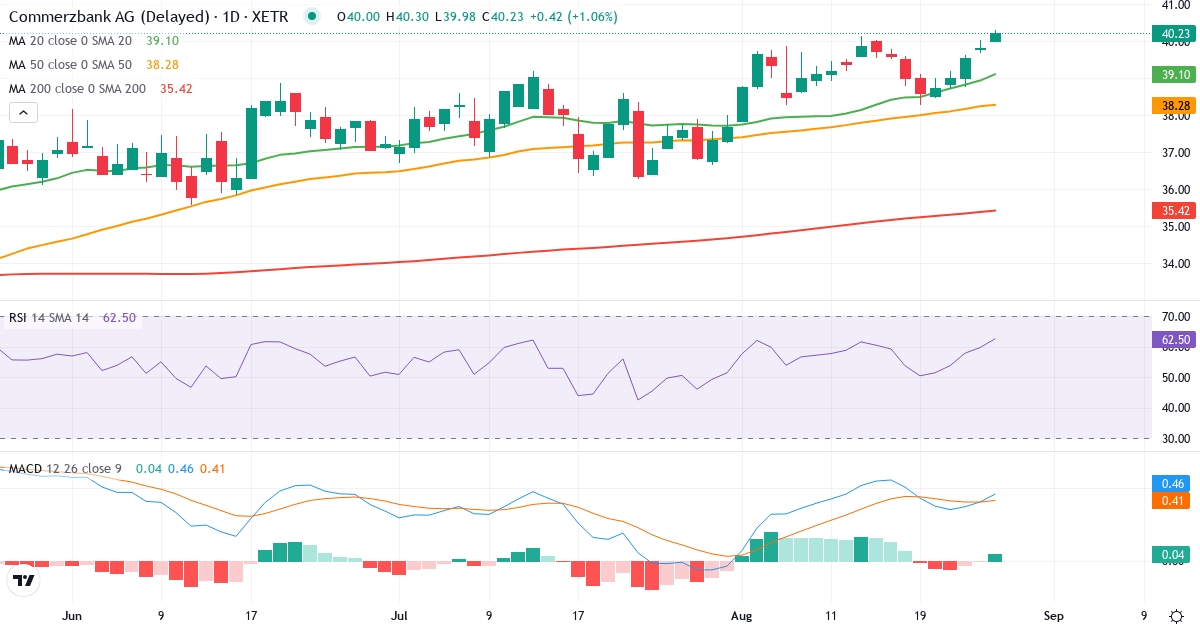Click the TradingView logo

(x=24, y=580)
